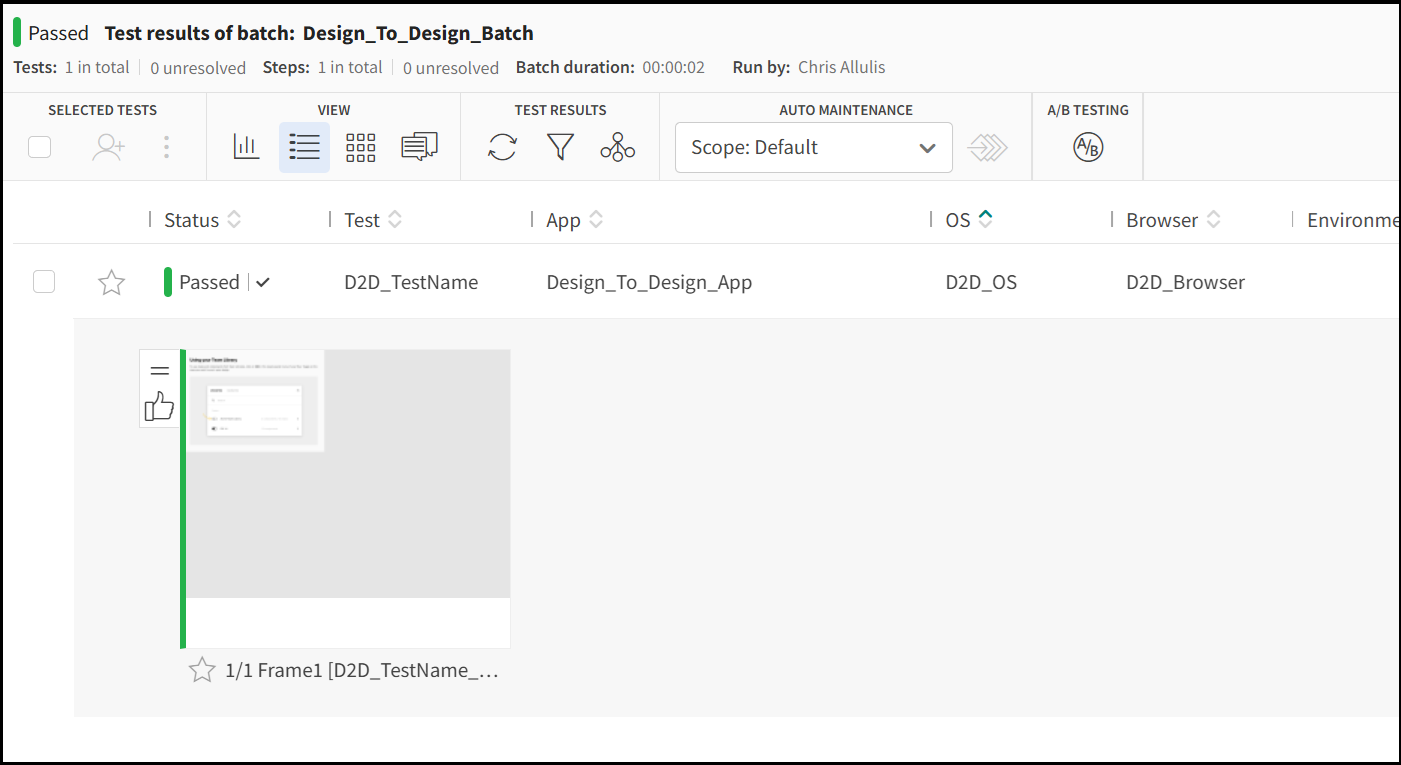
Task: Star the Frame1 step as favorite
Action: pos(202,670)
